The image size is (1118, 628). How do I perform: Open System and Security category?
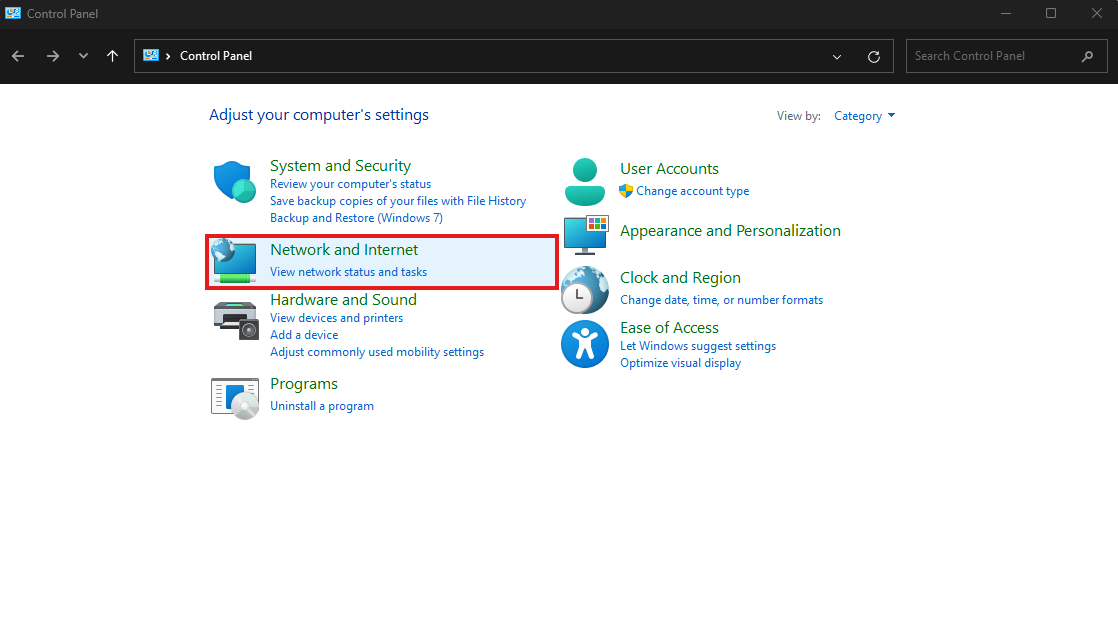point(340,166)
